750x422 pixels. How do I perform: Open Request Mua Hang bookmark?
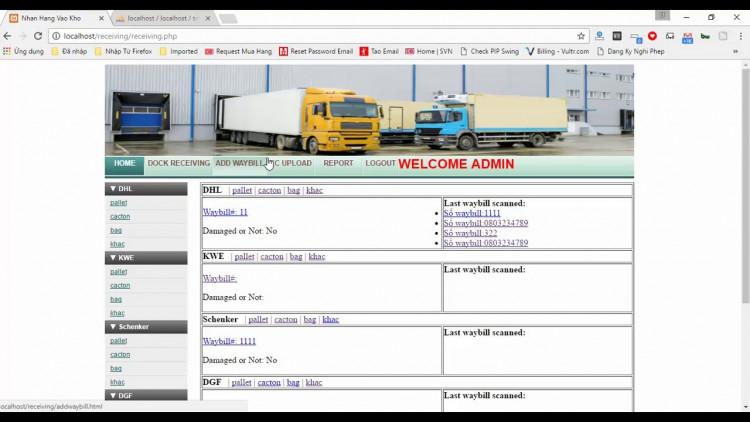238,51
